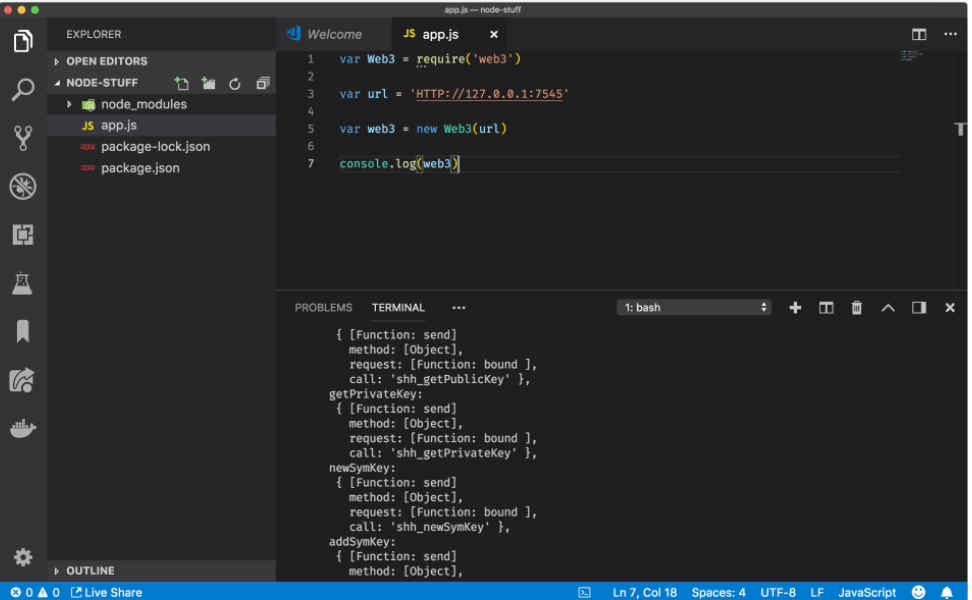Click 'newSymKey:' in terminal output
The width and height of the screenshot is (972, 600).
tap(362, 468)
